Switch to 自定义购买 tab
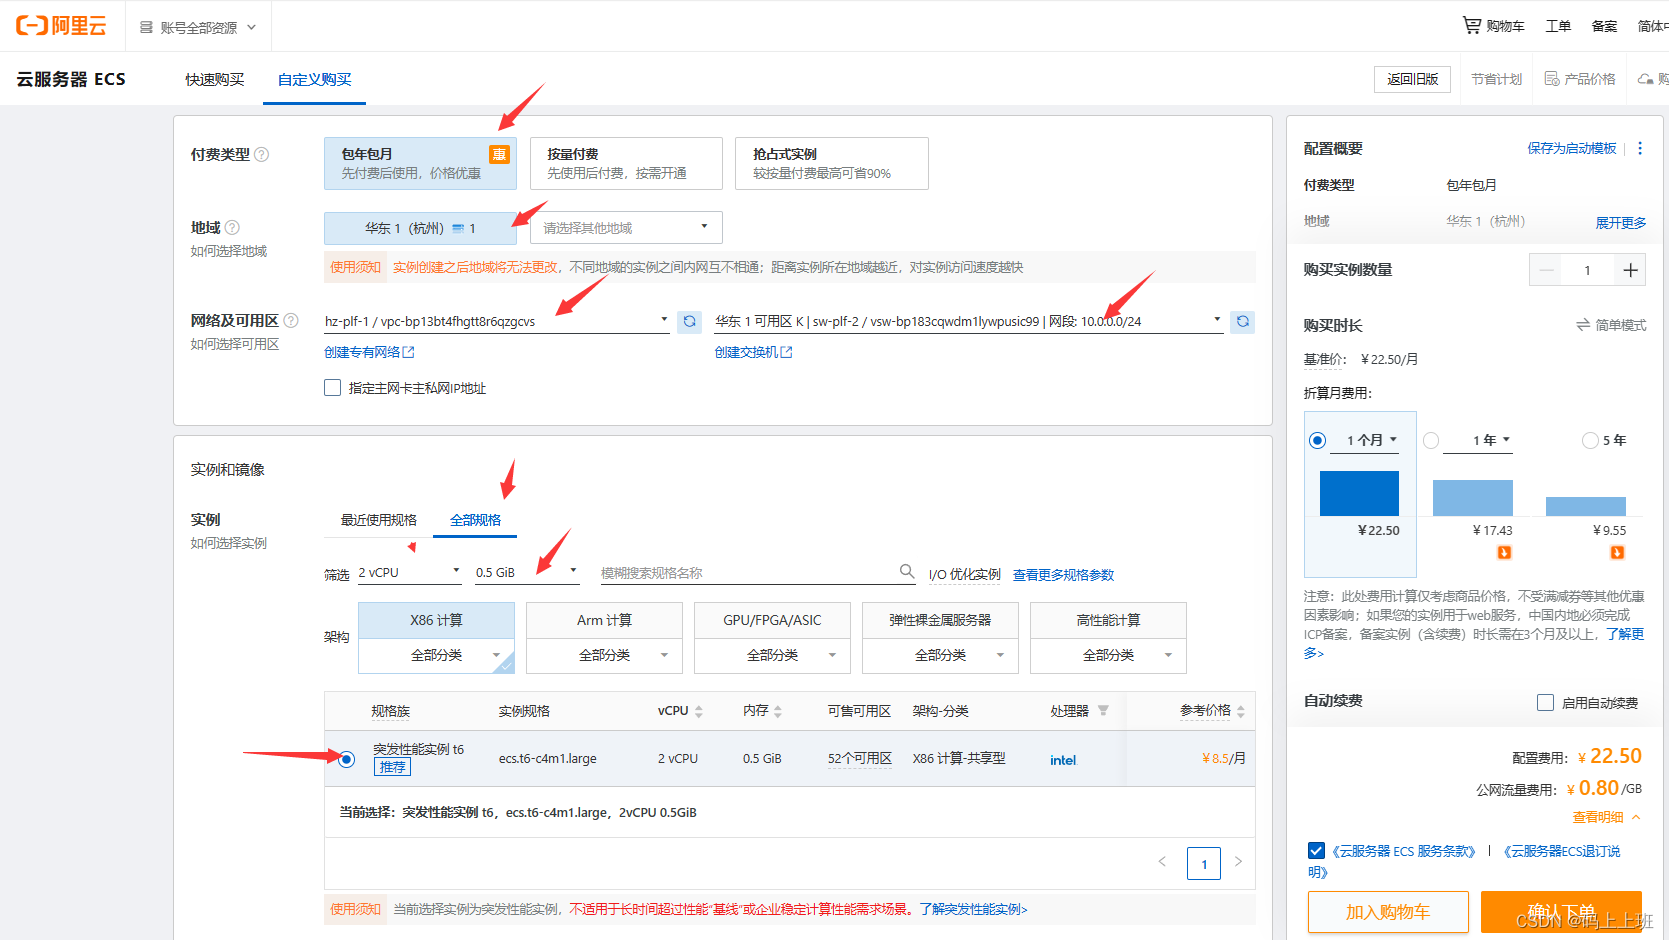This screenshot has height=940, width=1669. point(314,79)
